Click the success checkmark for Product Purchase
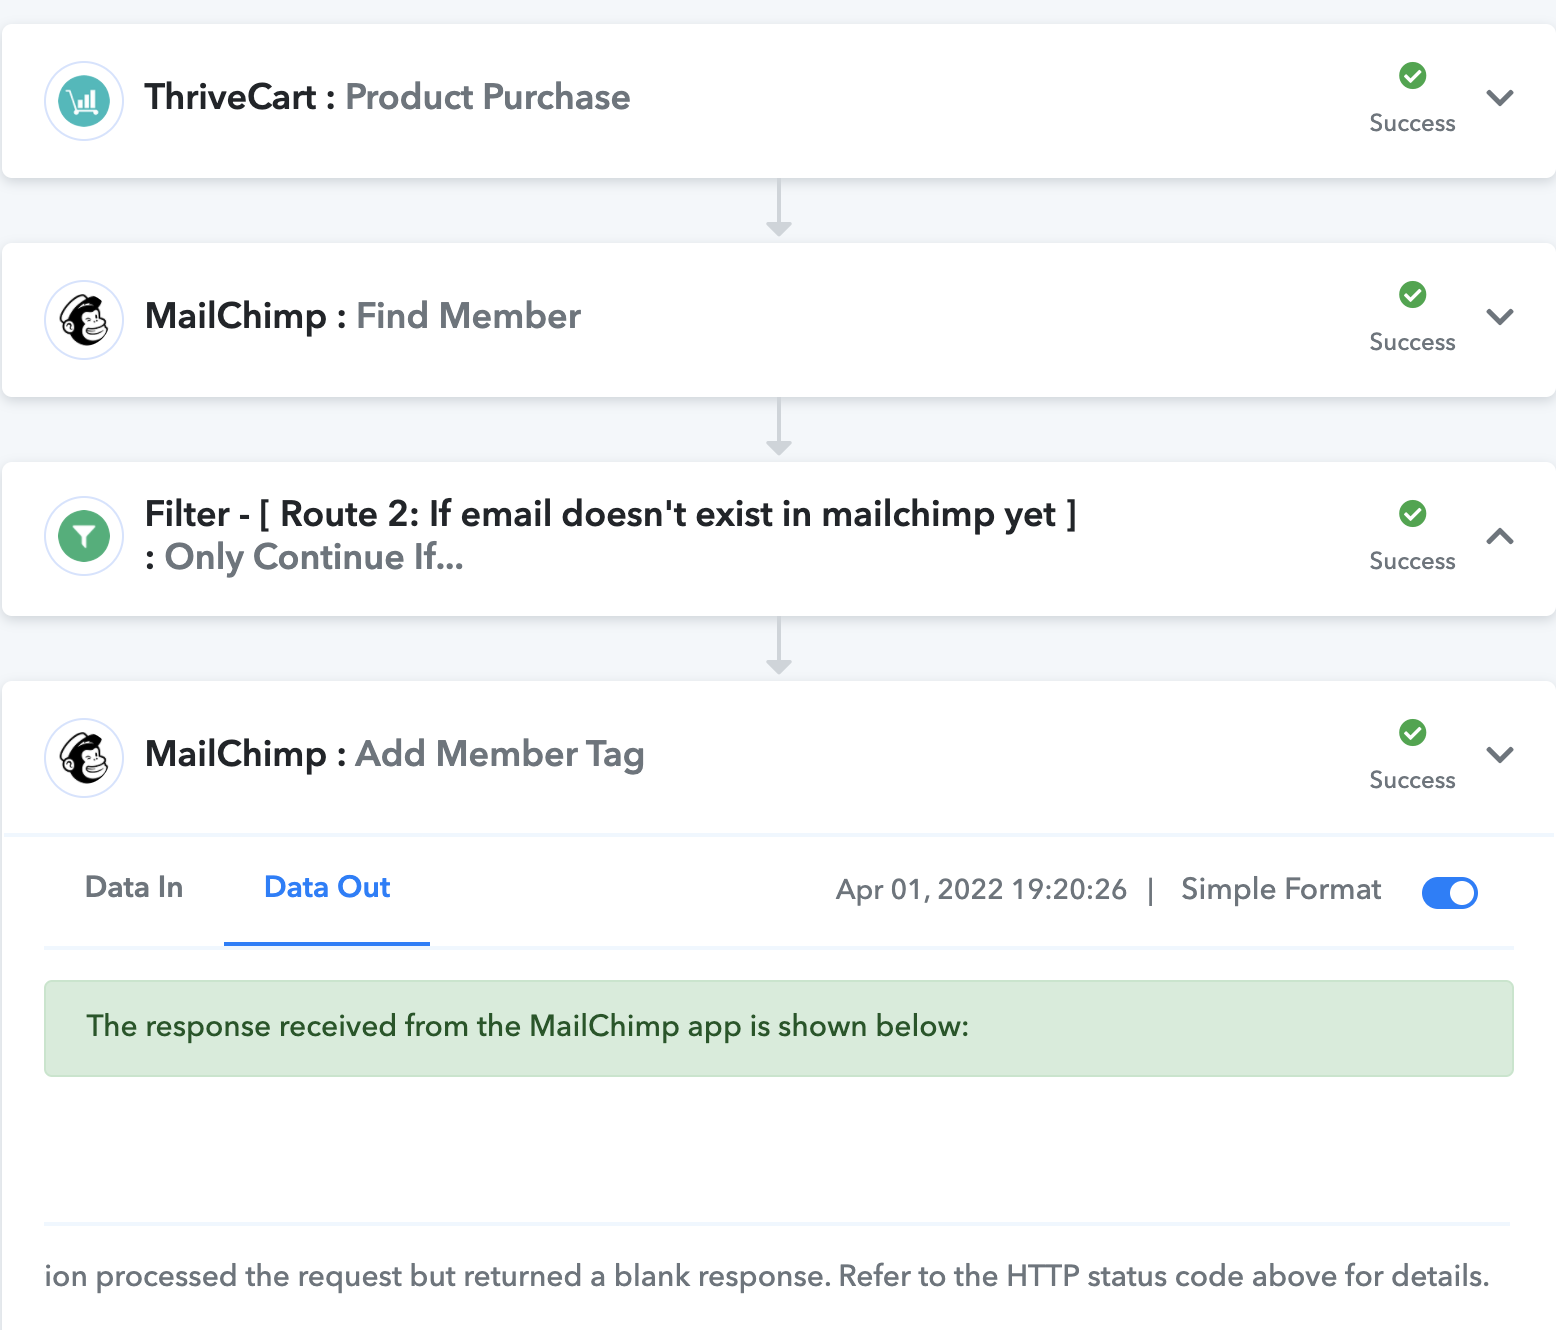Image resolution: width=1556 pixels, height=1330 pixels. click(1412, 76)
